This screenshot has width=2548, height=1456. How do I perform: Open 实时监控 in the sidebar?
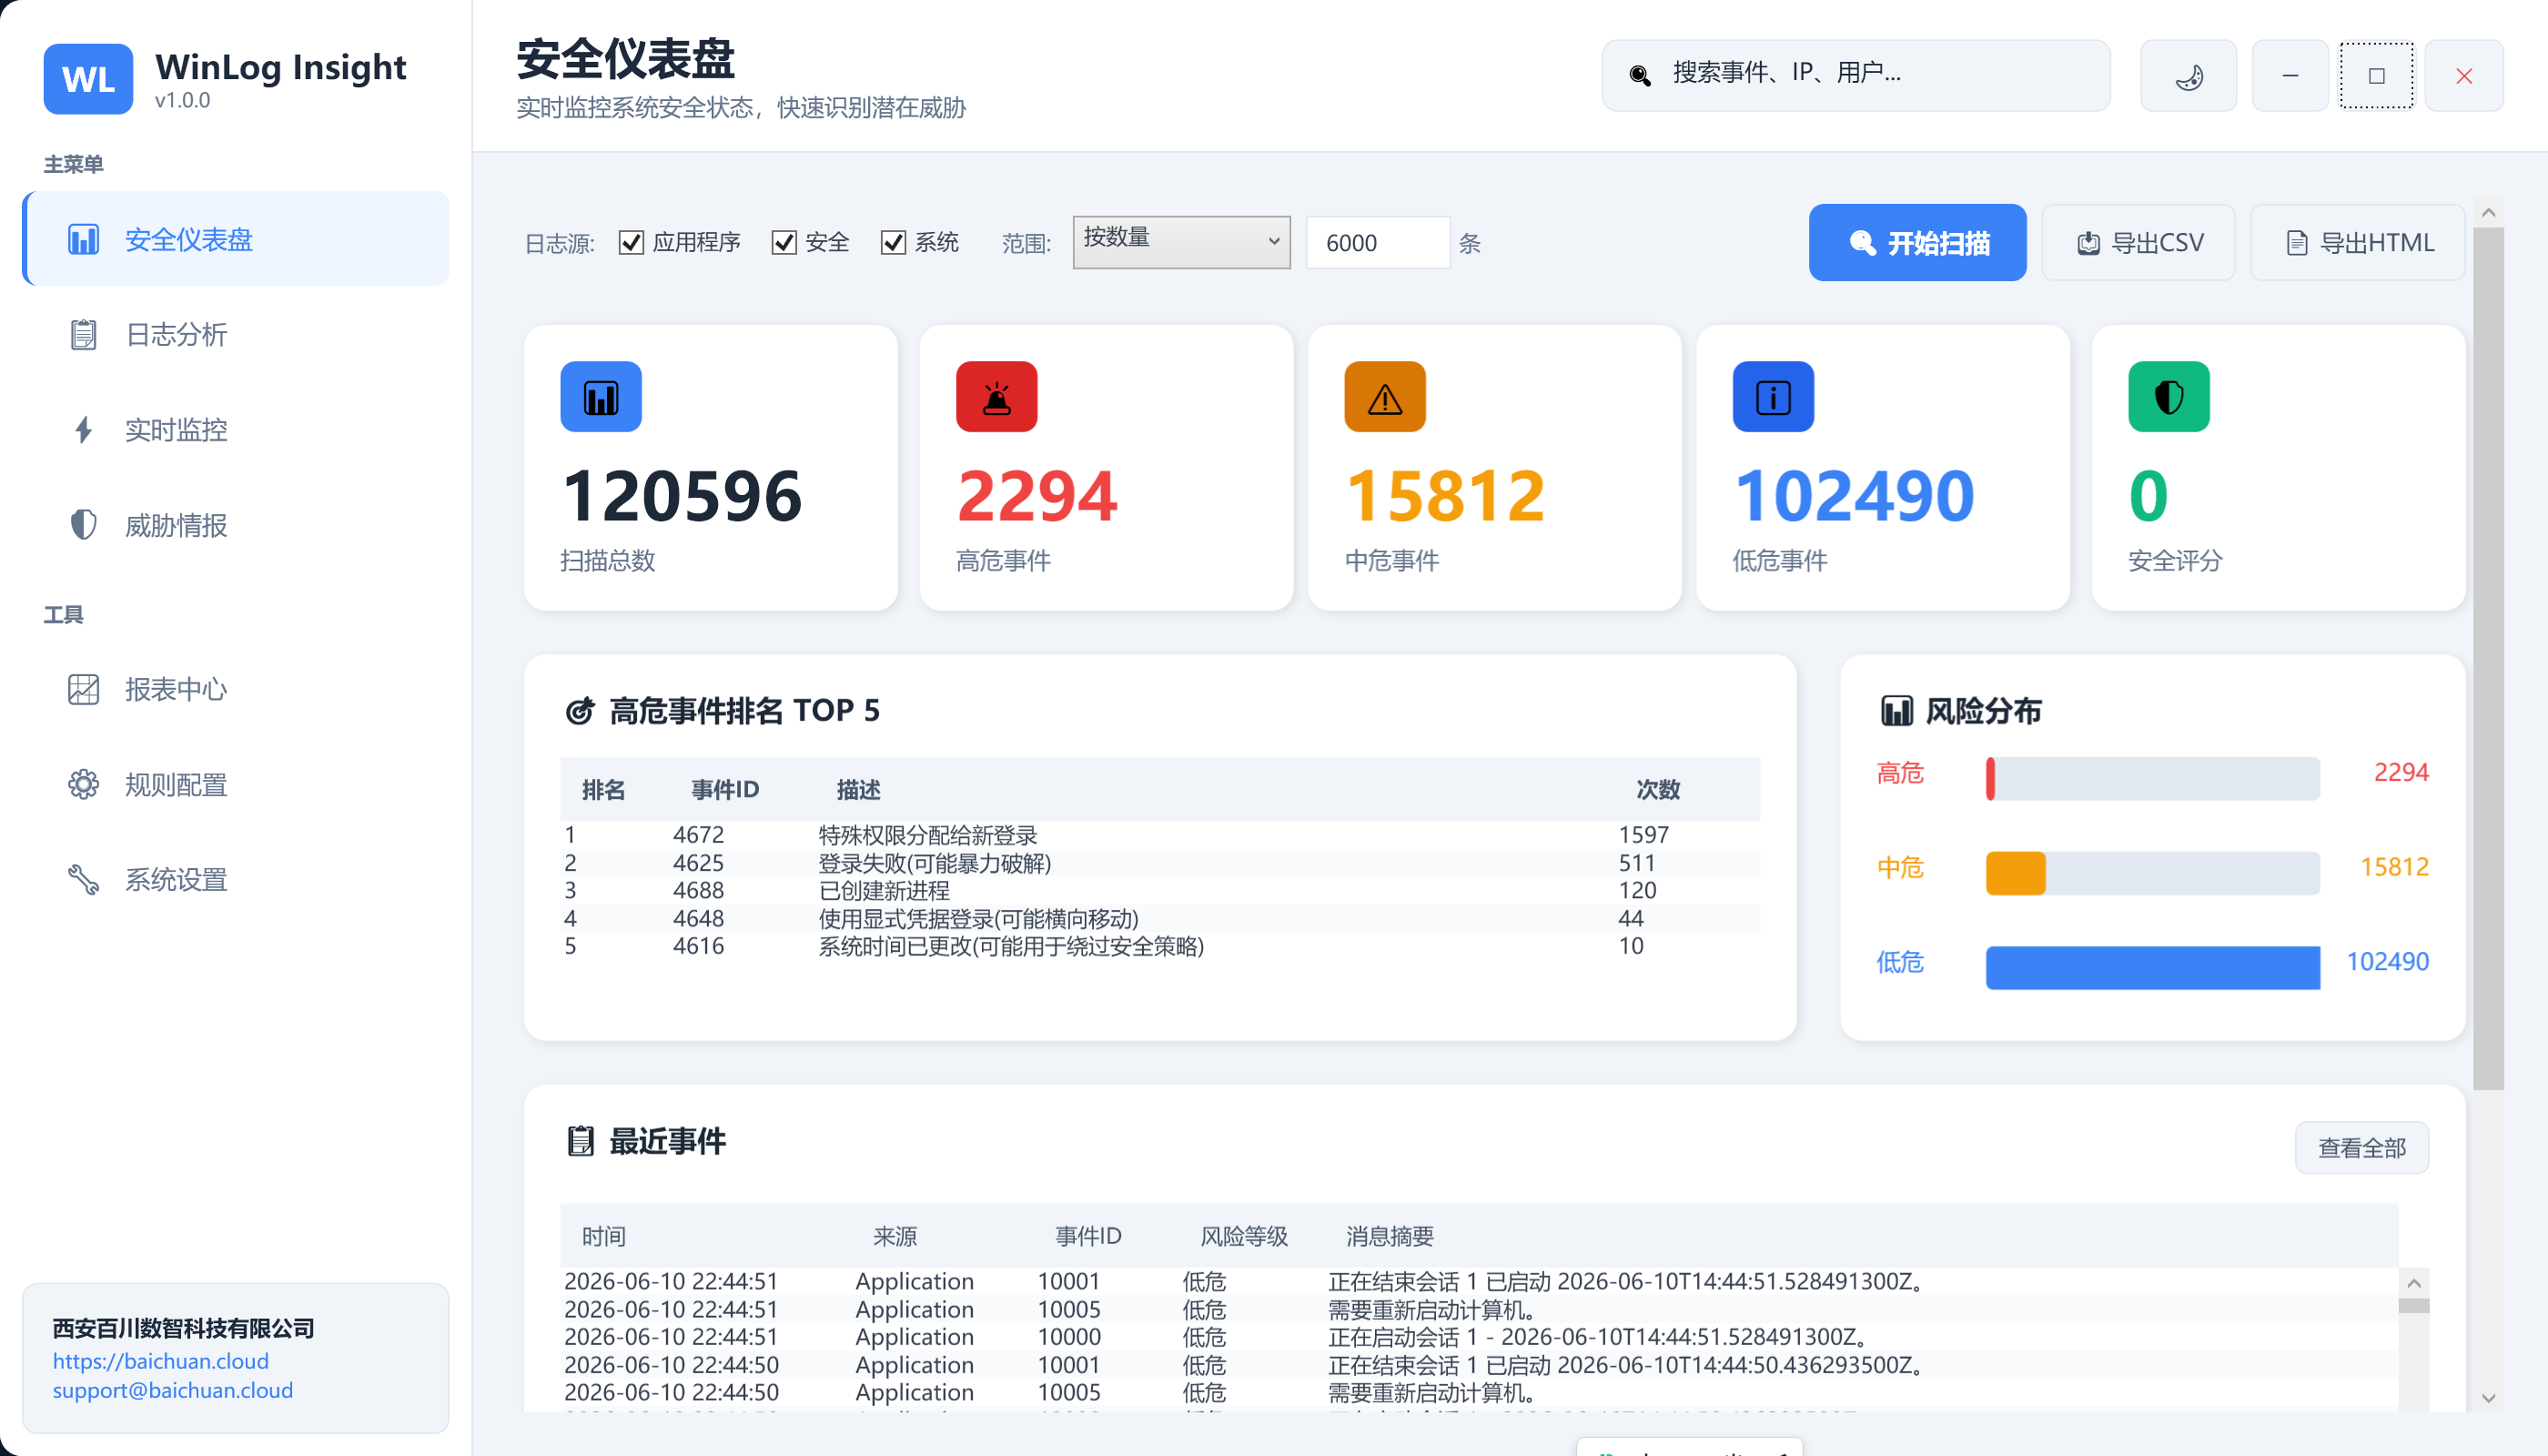236,430
